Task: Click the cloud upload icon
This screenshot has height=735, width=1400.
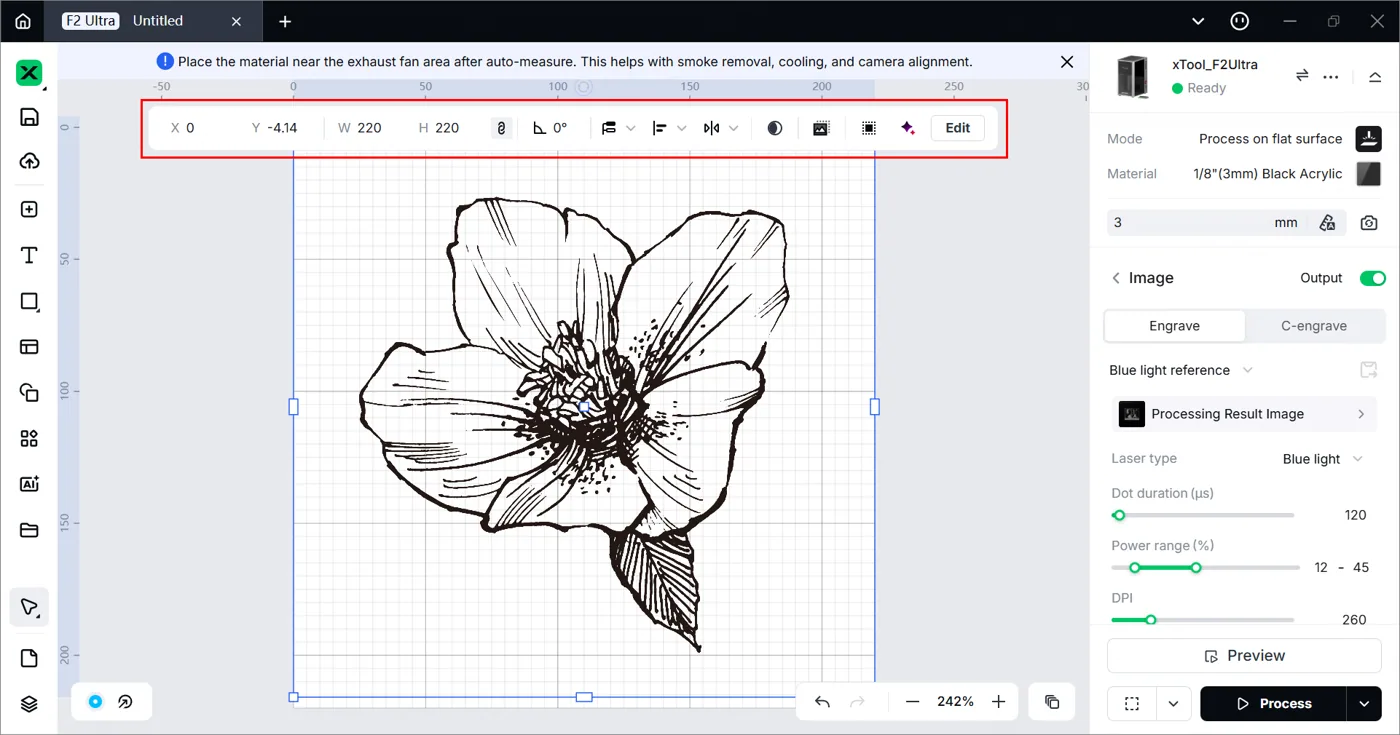Action: point(29,161)
